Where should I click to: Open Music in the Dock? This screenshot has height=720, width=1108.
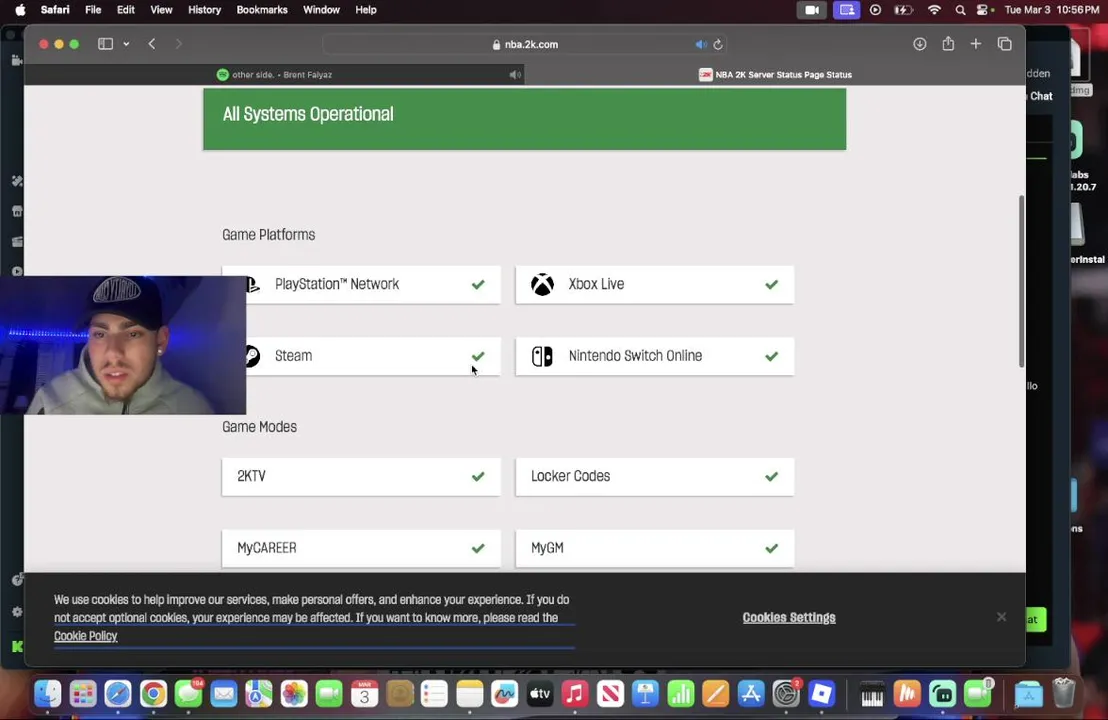point(575,694)
